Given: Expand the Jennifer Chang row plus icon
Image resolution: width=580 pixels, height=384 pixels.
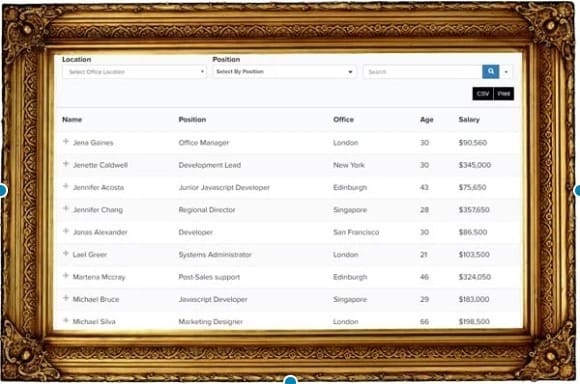Looking at the screenshot, I should 66,208.
